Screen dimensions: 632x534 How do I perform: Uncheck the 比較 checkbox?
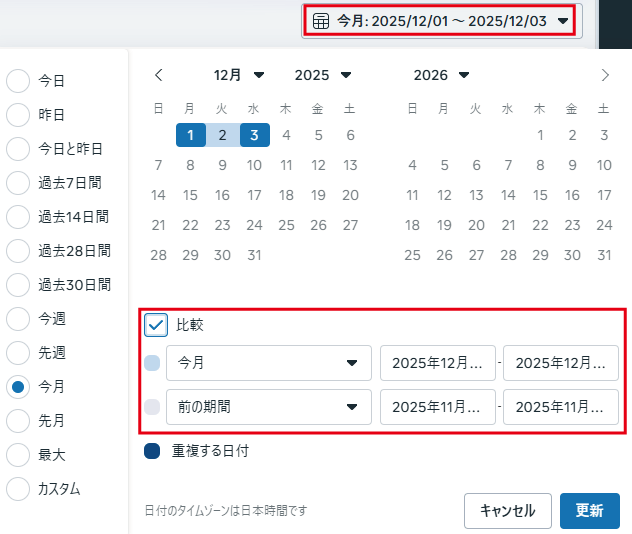point(156,324)
